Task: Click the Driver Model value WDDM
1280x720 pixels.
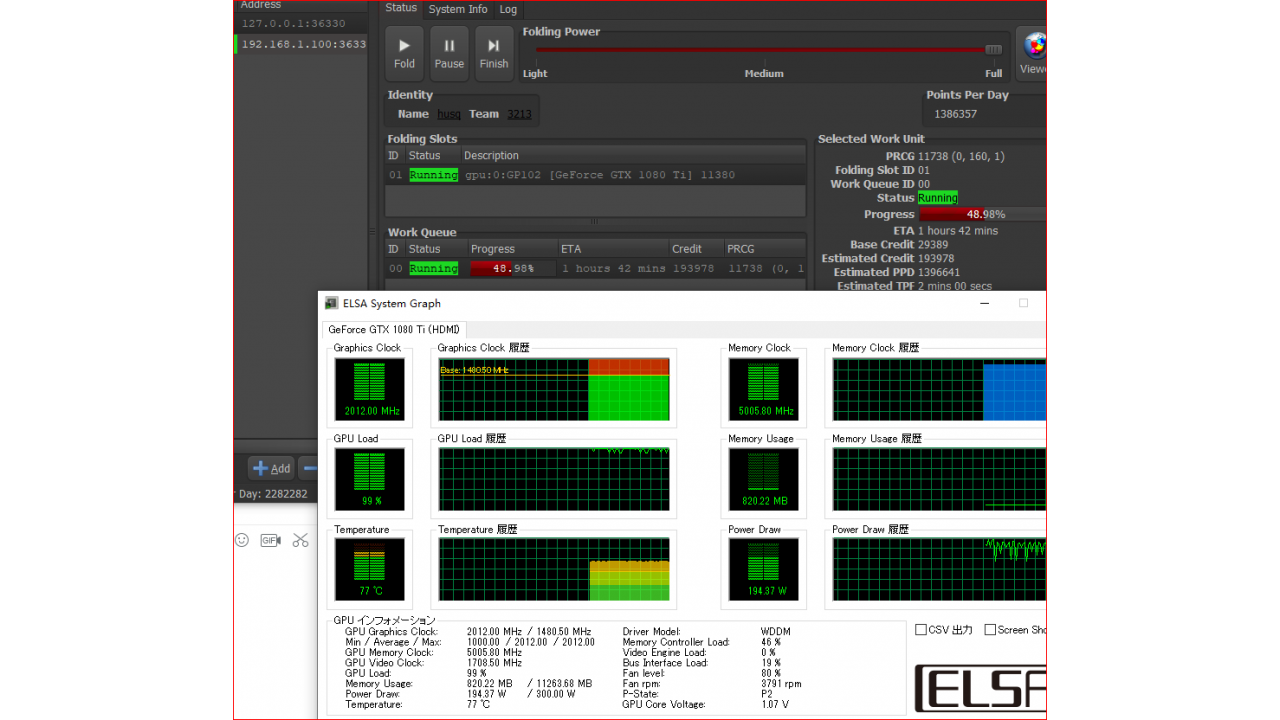Action: (775, 631)
